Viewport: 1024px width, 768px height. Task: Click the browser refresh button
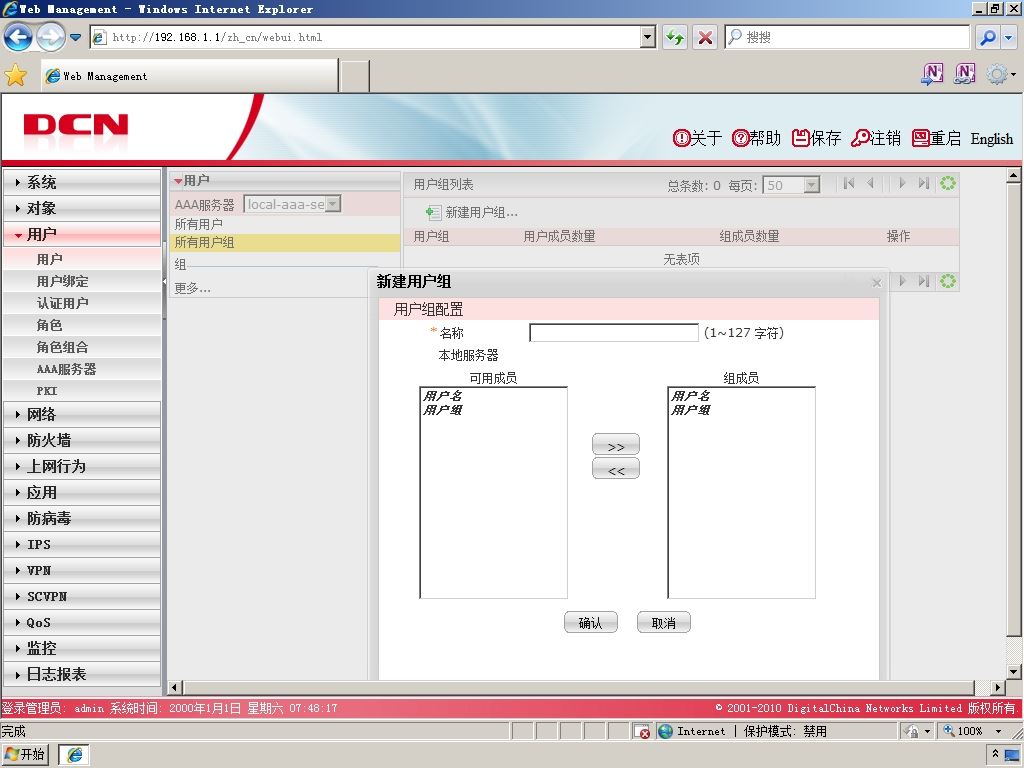click(675, 37)
